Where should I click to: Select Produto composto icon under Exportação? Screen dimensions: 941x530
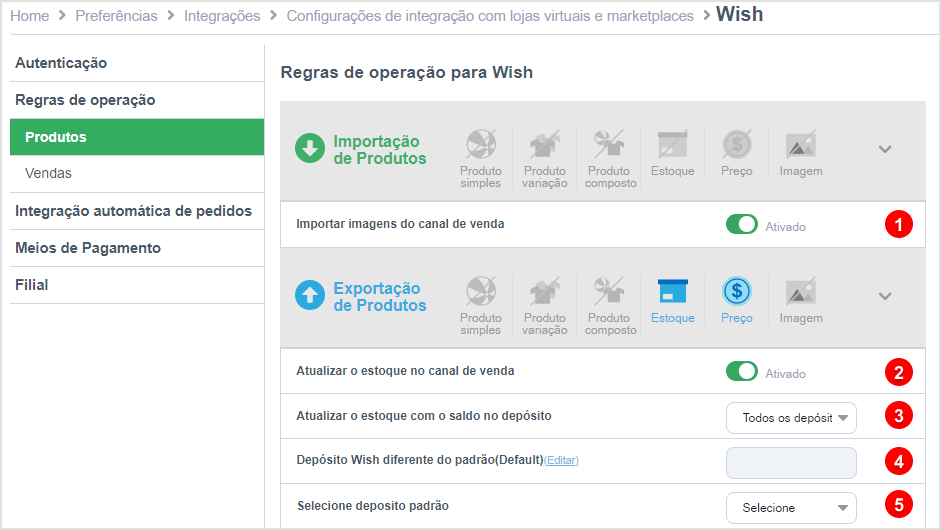(609, 291)
